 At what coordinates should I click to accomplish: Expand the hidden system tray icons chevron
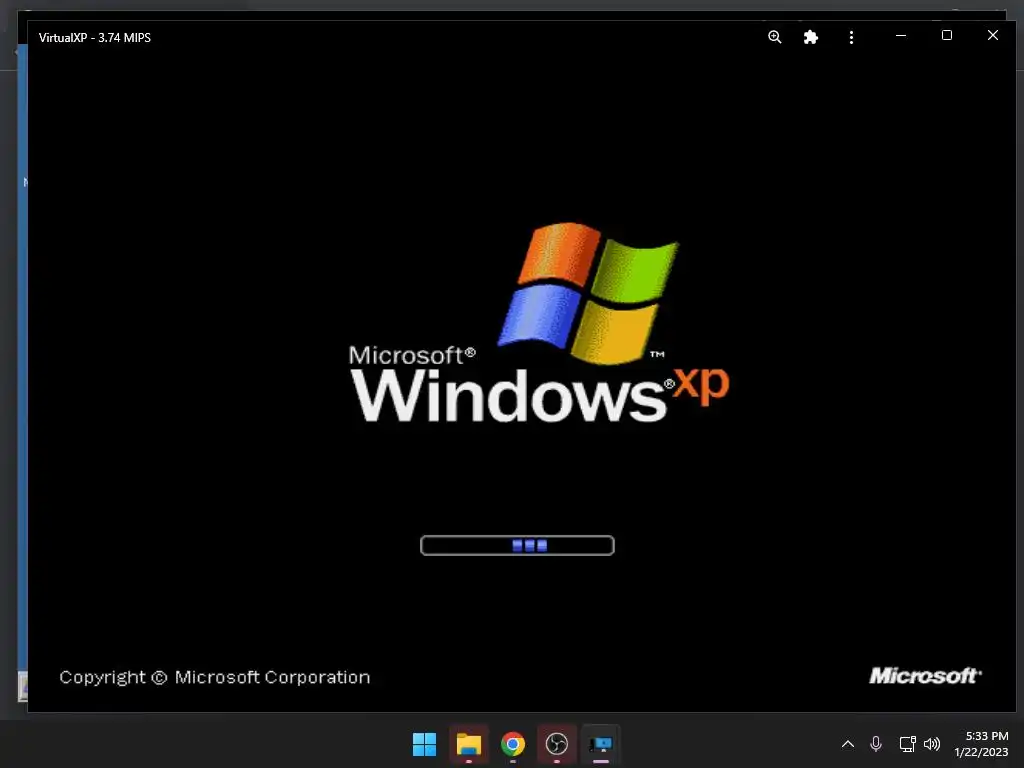click(848, 744)
